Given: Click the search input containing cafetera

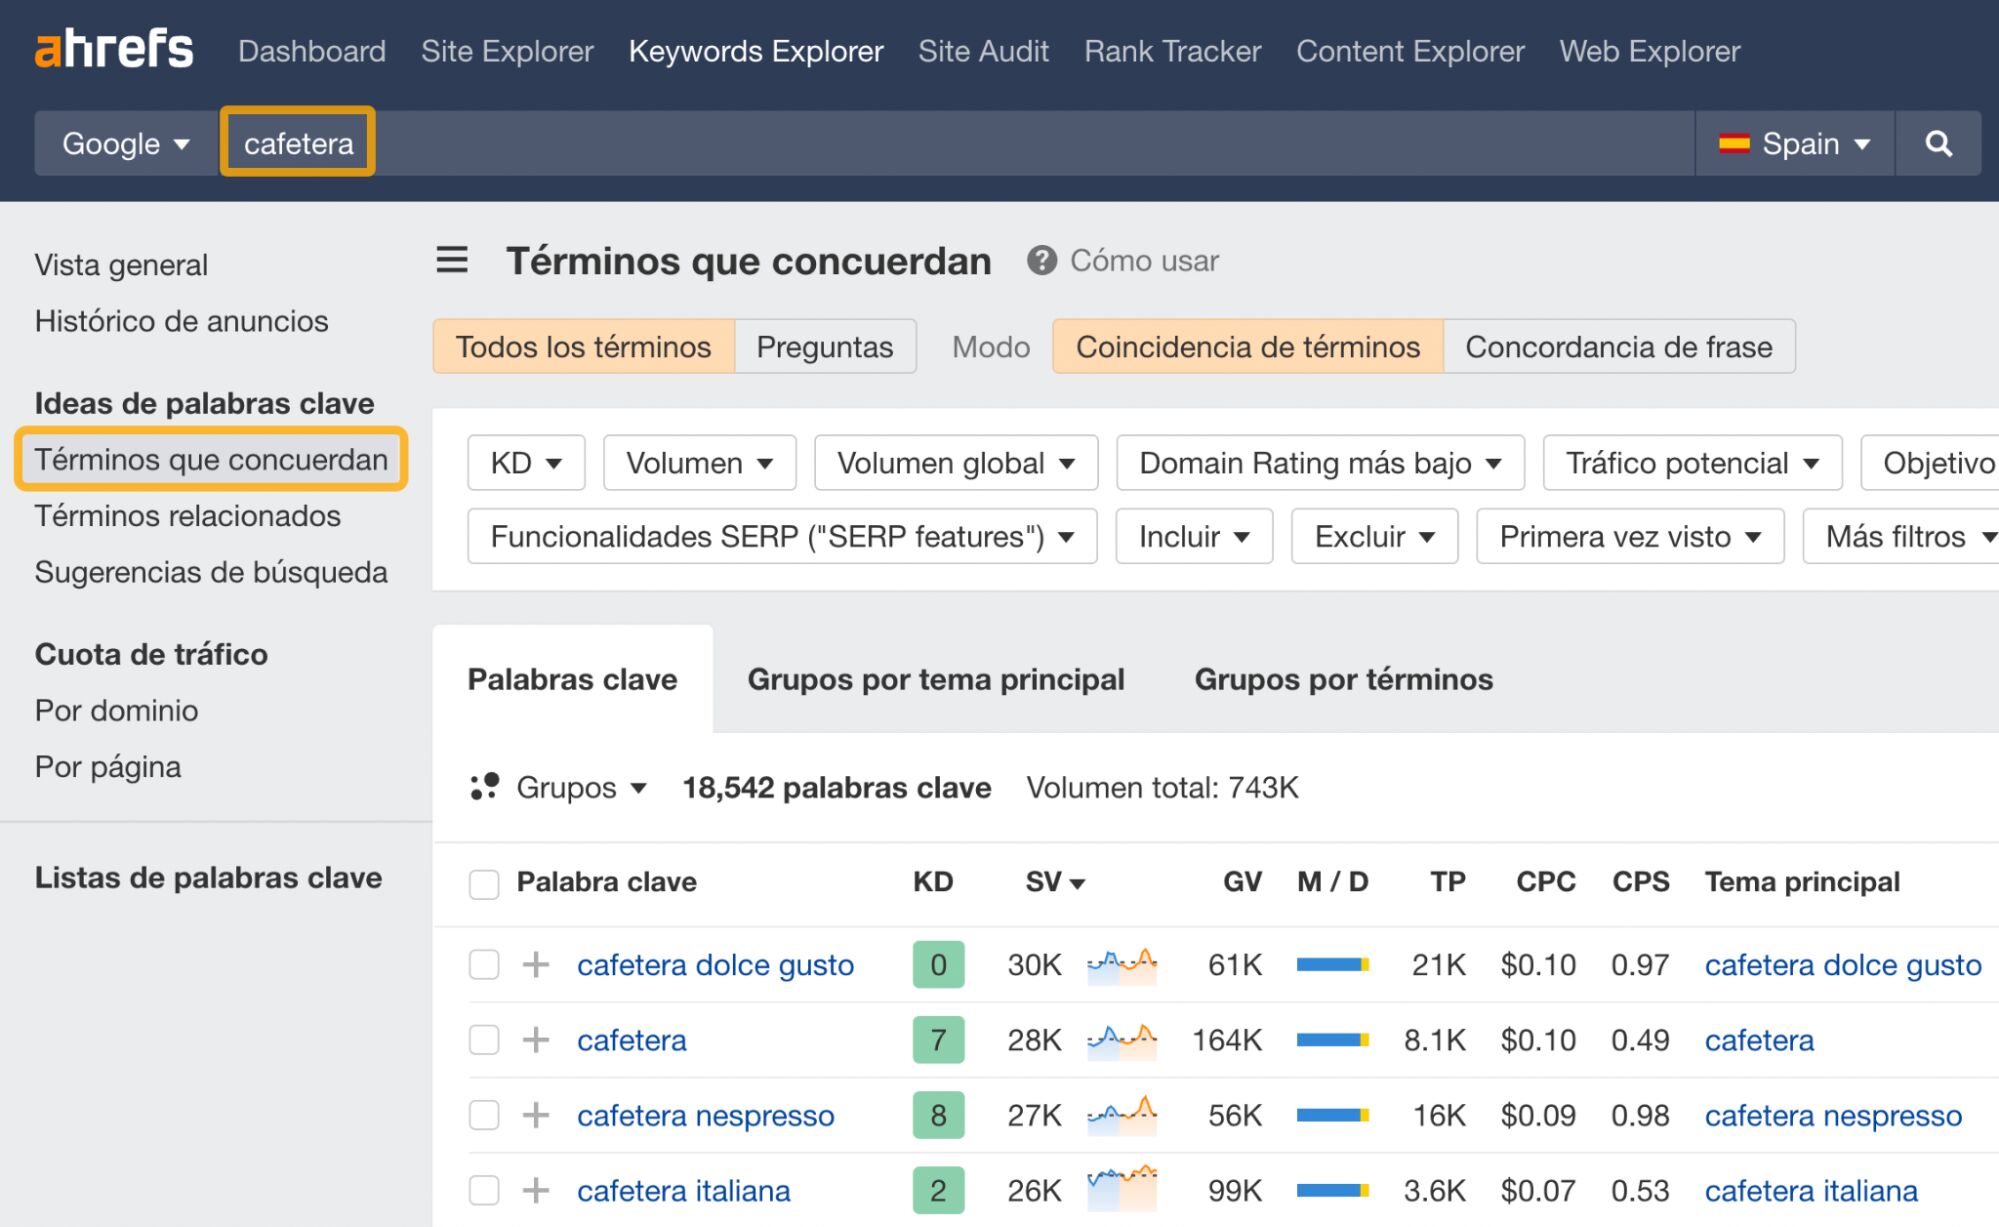Looking at the screenshot, I should (x=297, y=142).
